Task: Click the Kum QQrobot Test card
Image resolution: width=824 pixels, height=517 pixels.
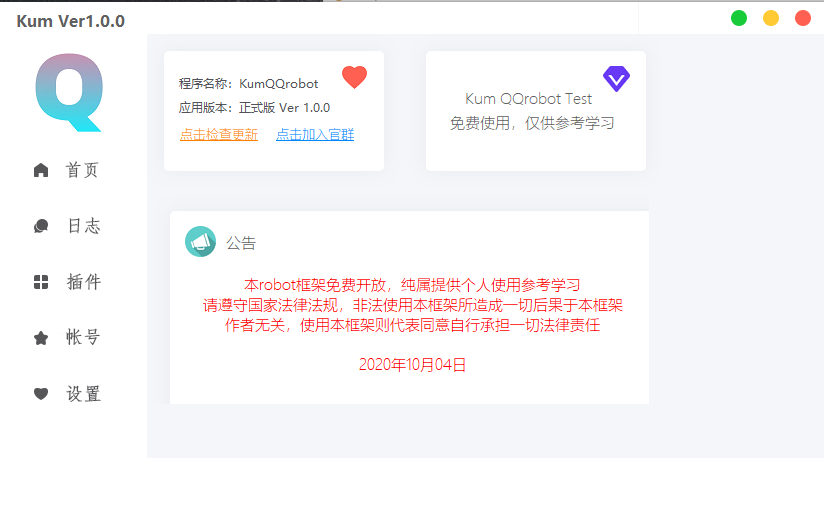Action: click(x=535, y=111)
